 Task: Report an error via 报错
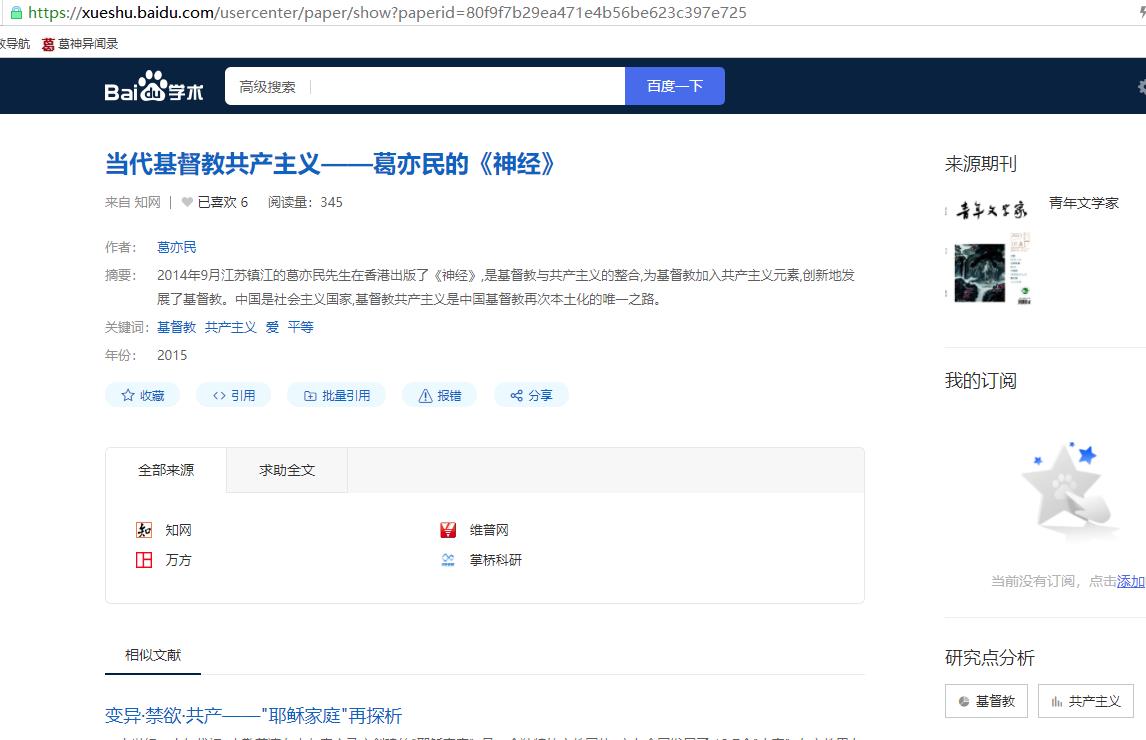pos(439,395)
